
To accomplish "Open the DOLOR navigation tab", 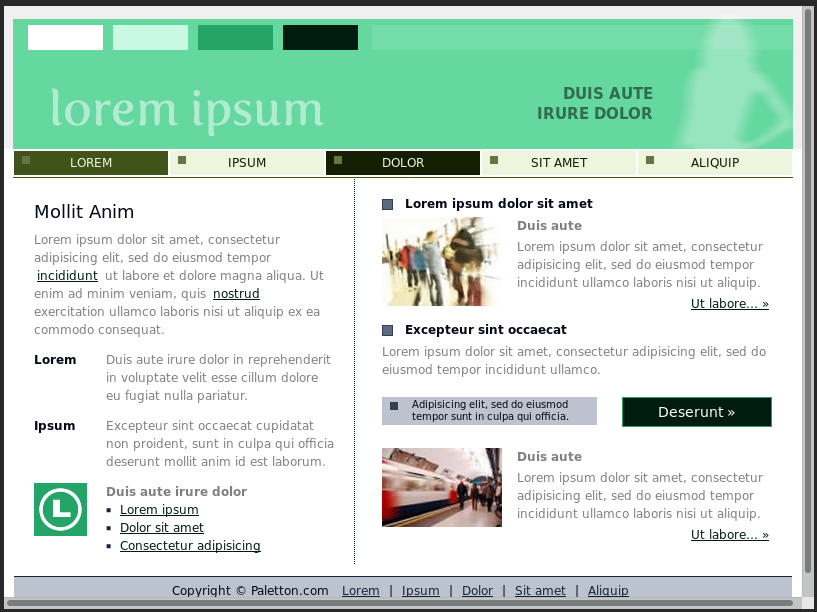I will coord(403,163).
